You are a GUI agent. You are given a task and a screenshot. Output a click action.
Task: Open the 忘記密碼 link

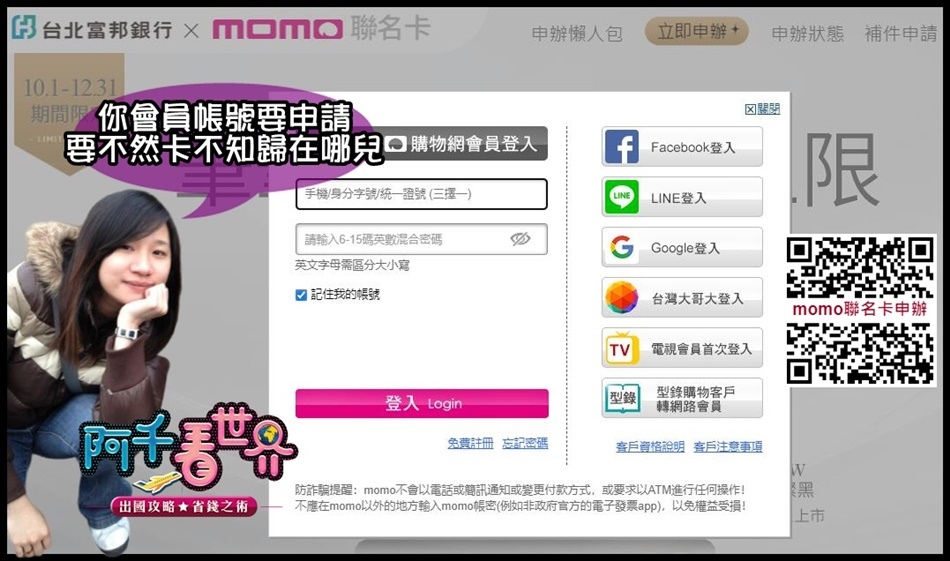tap(525, 443)
